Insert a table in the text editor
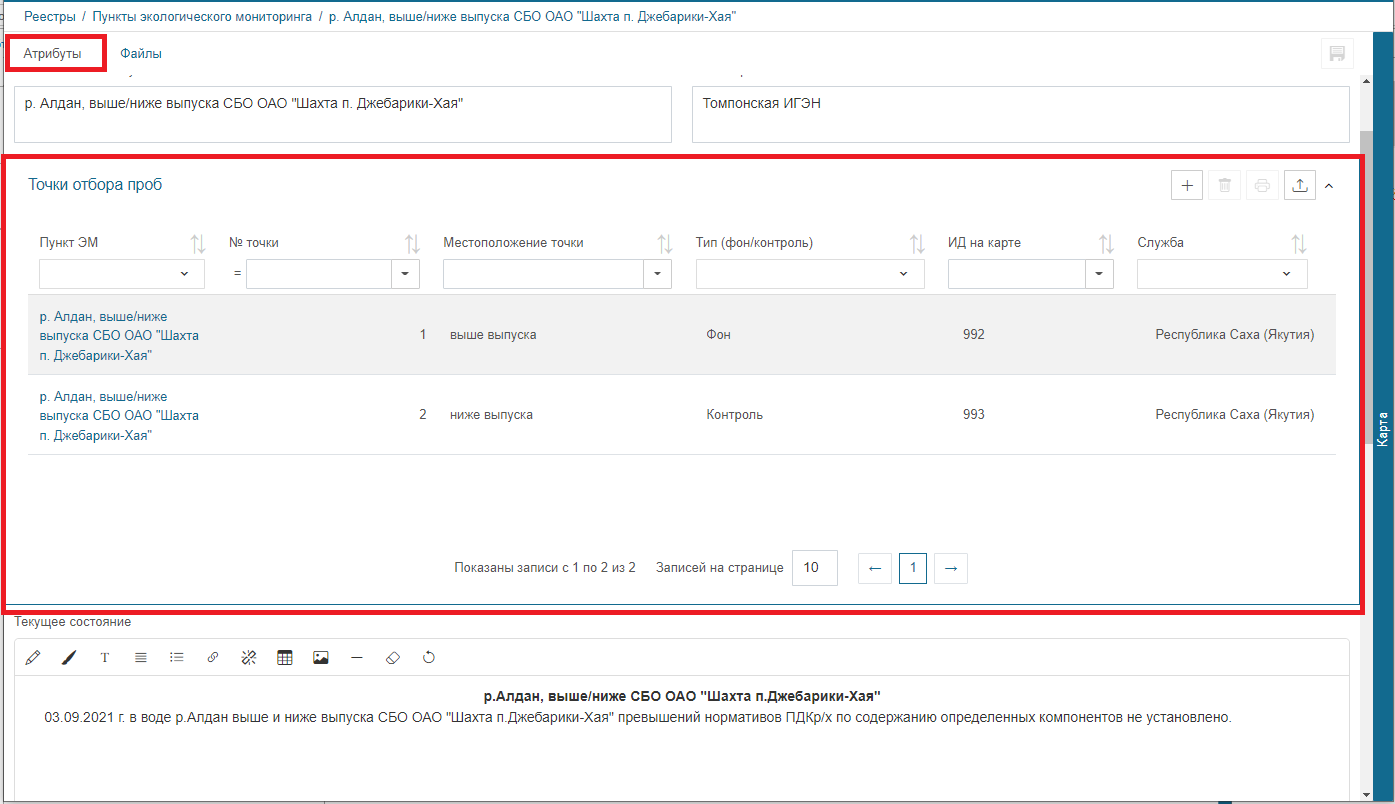Image resolution: width=1395 pixels, height=804 pixels. [285, 658]
